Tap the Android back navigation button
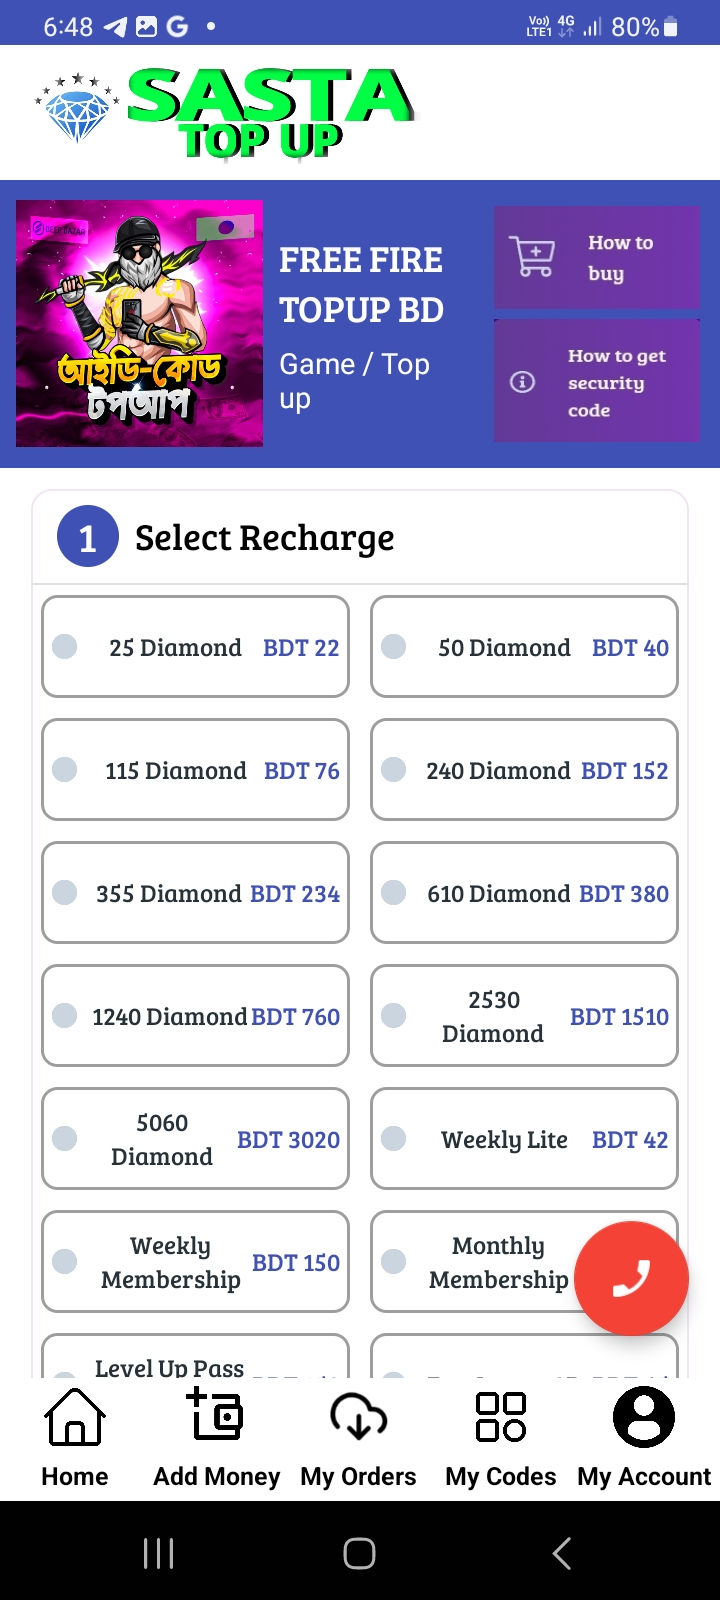 click(562, 1553)
